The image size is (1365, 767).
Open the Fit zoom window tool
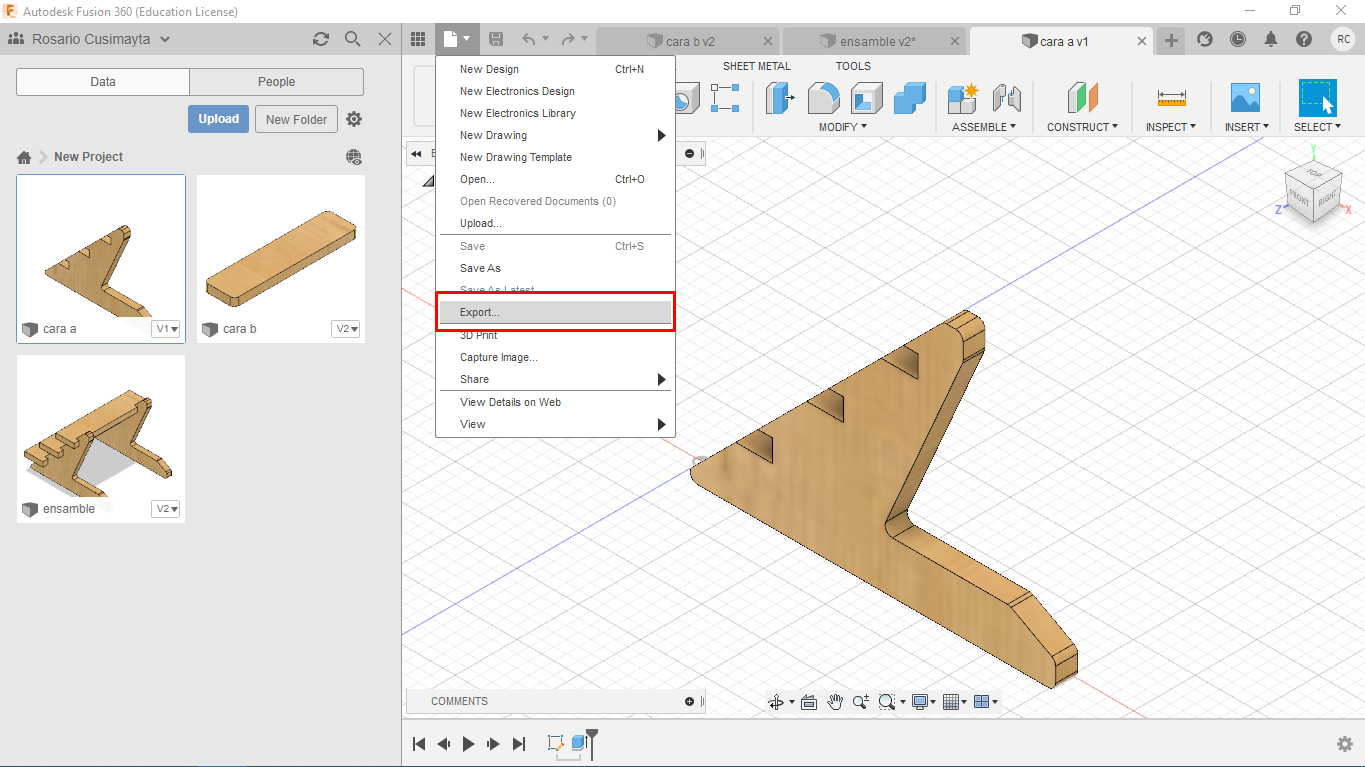[886, 702]
